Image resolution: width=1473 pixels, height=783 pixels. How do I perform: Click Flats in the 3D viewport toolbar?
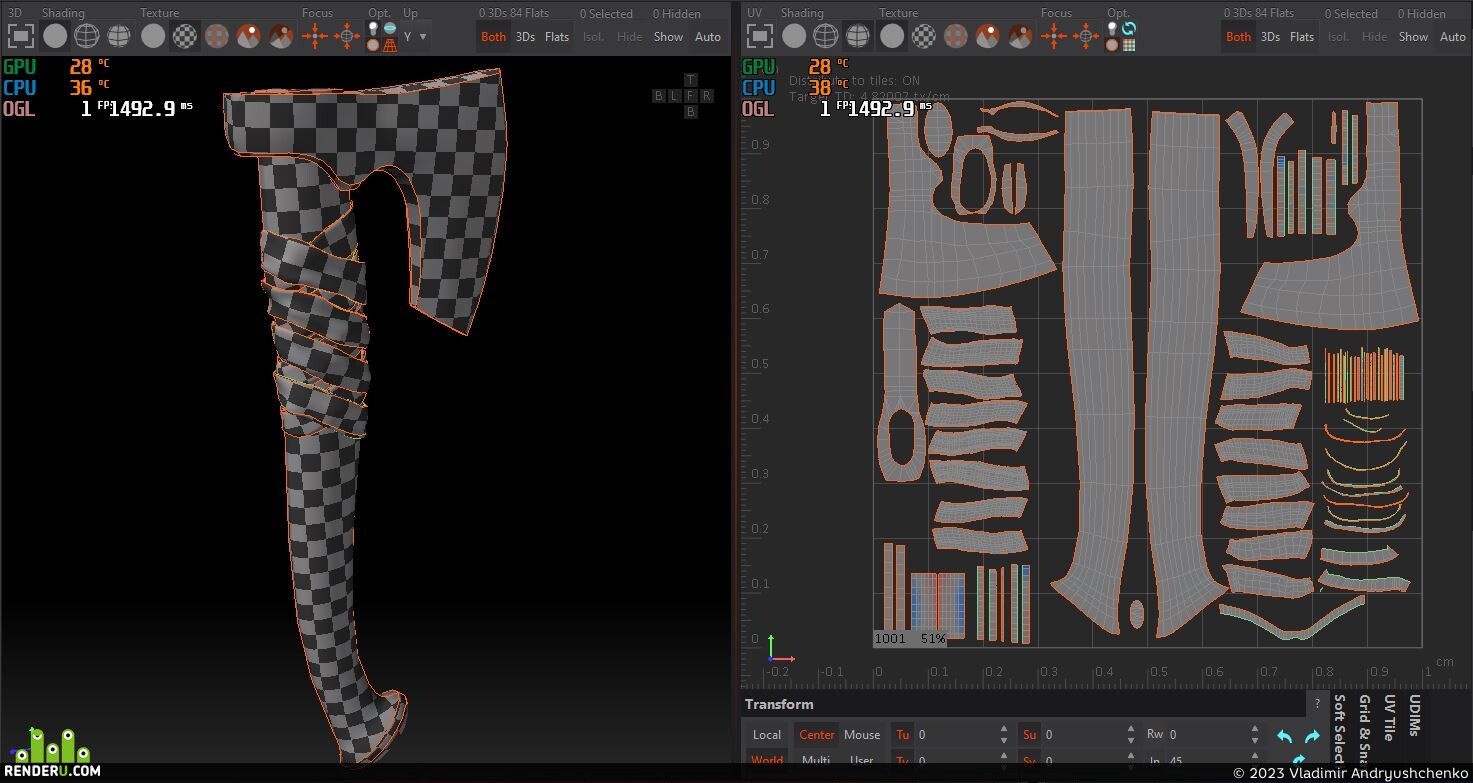click(x=557, y=37)
